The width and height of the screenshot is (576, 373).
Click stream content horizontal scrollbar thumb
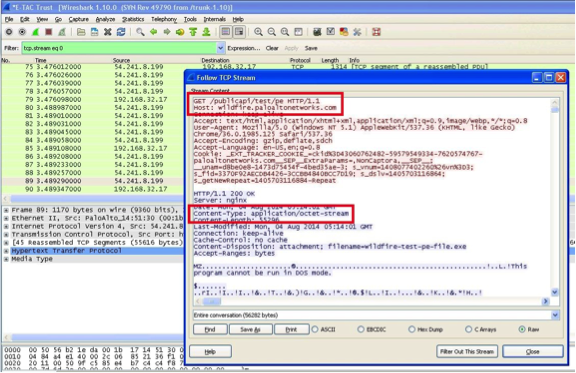tap(212, 301)
